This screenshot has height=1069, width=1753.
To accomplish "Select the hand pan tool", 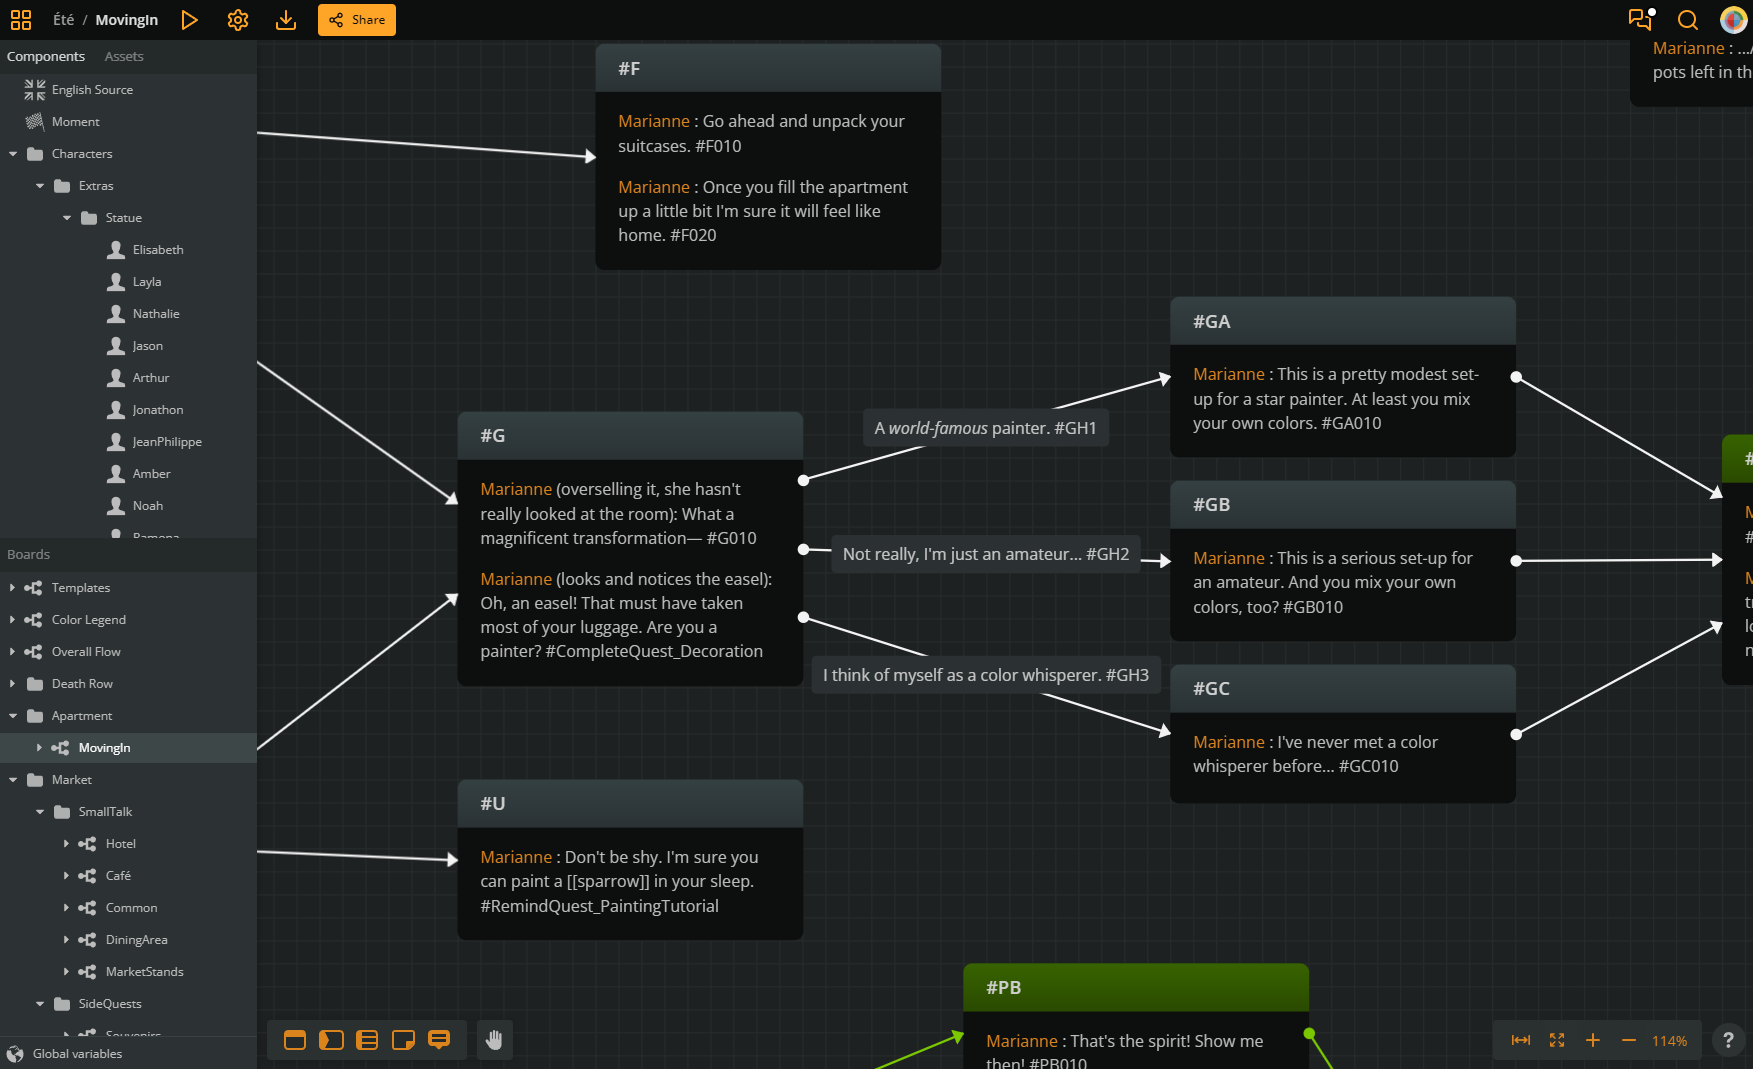I will coord(494,1040).
